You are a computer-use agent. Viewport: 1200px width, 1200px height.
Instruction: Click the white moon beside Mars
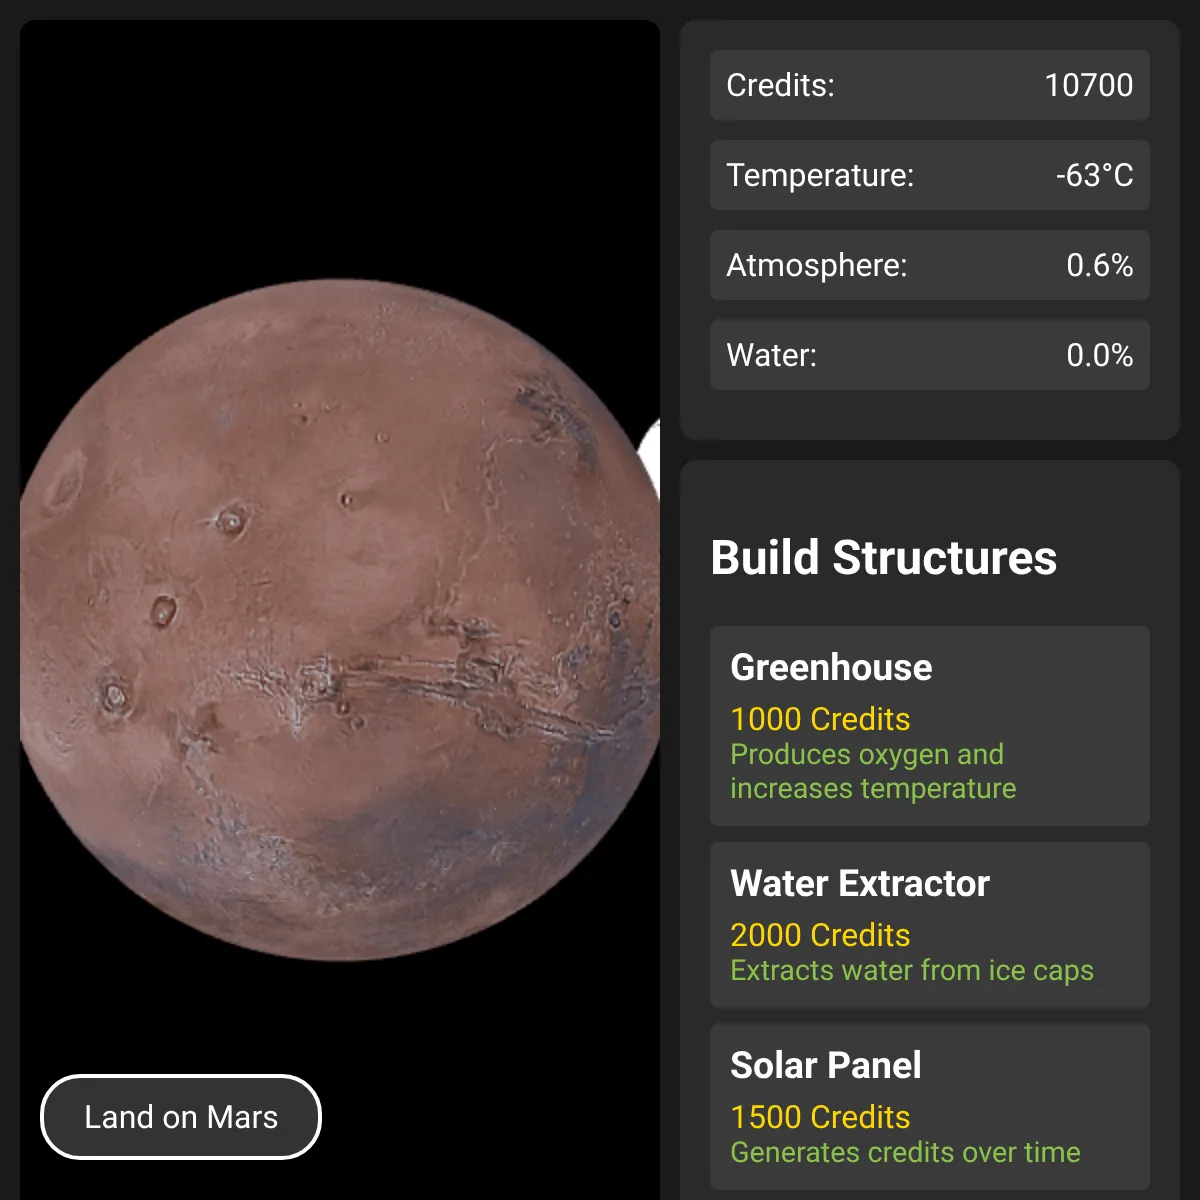650,458
